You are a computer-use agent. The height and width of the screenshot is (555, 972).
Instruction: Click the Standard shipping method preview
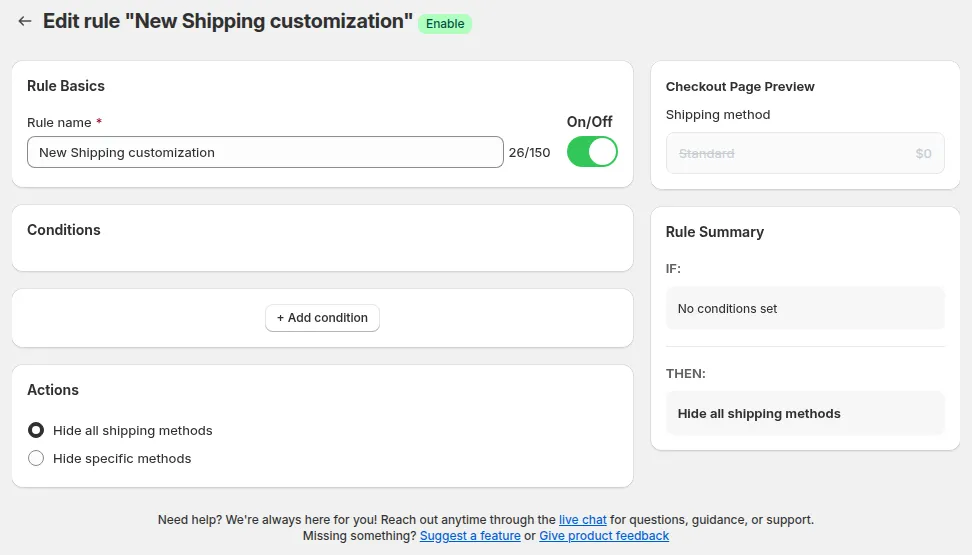[805, 153]
